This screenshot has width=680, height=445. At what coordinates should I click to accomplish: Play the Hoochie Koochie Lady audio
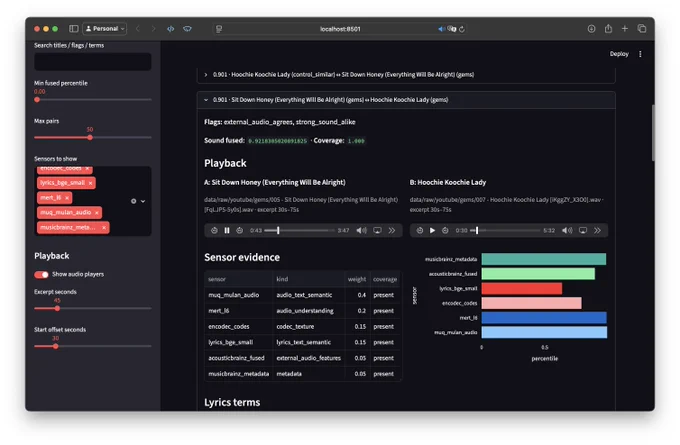pyautogui.click(x=432, y=230)
